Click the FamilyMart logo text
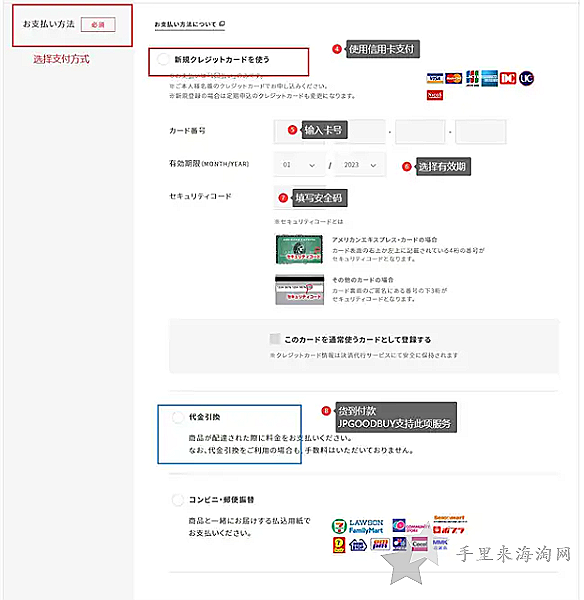Screen dimensions: 584x600 tap(366, 531)
